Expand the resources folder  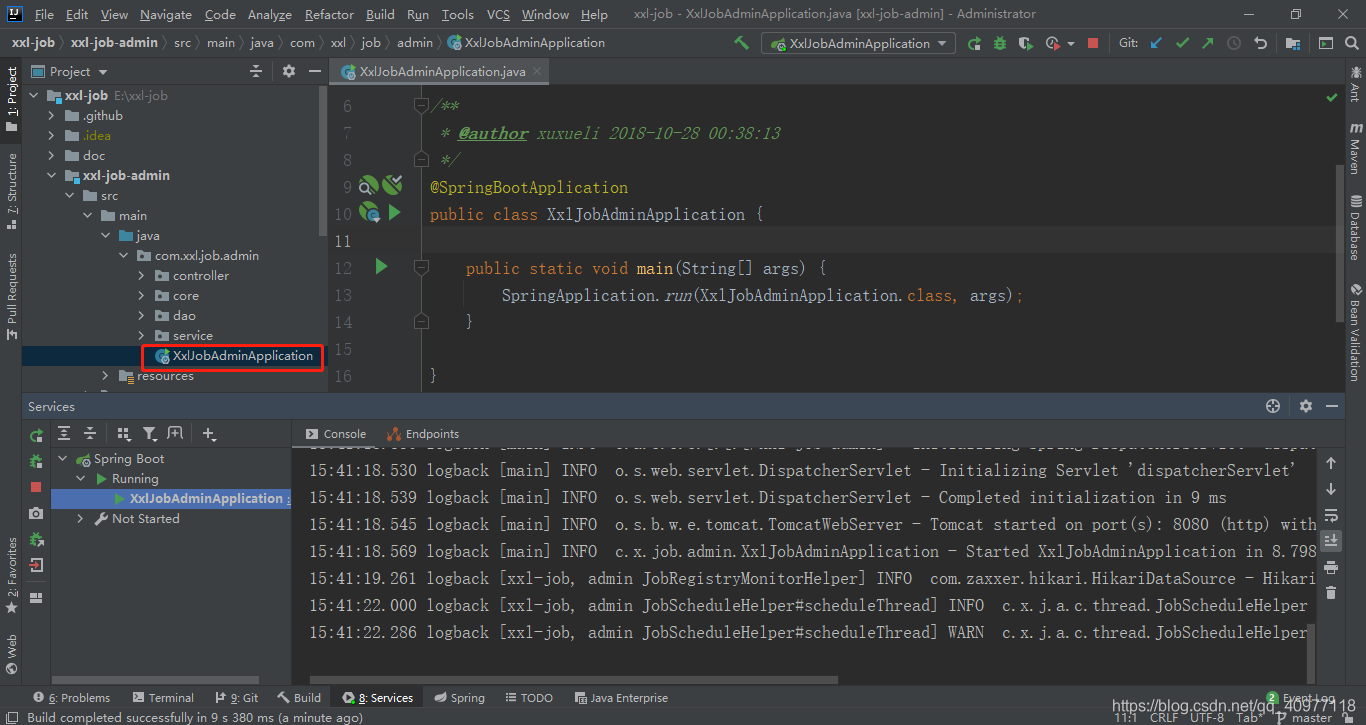point(105,376)
